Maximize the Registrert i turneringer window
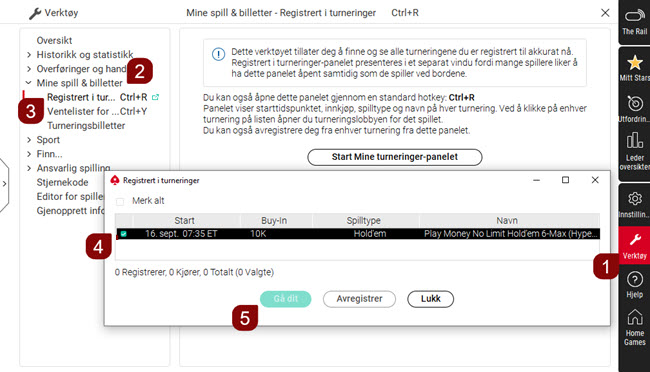This screenshot has height=372, width=650. pyautogui.click(x=565, y=180)
